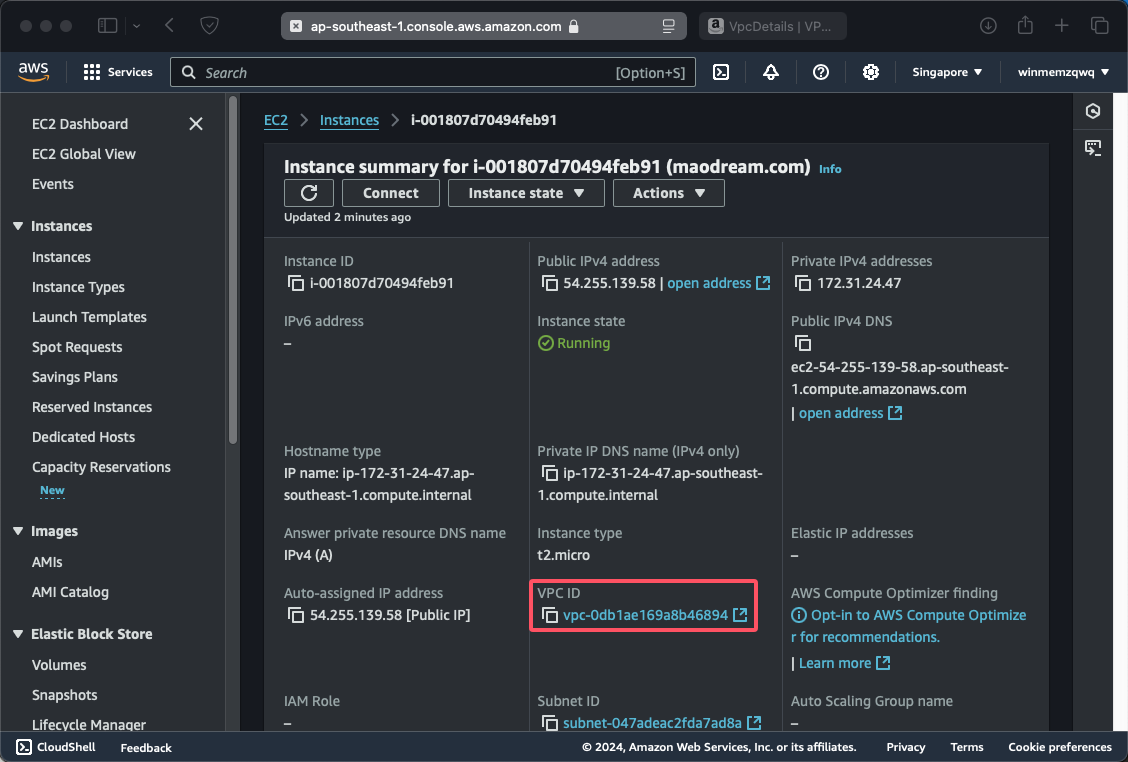Open EC2 Global View
Image resolution: width=1128 pixels, height=762 pixels.
(83, 154)
